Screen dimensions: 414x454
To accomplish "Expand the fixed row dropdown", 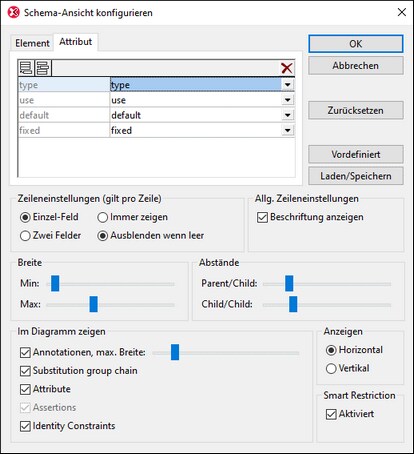I will pos(288,130).
